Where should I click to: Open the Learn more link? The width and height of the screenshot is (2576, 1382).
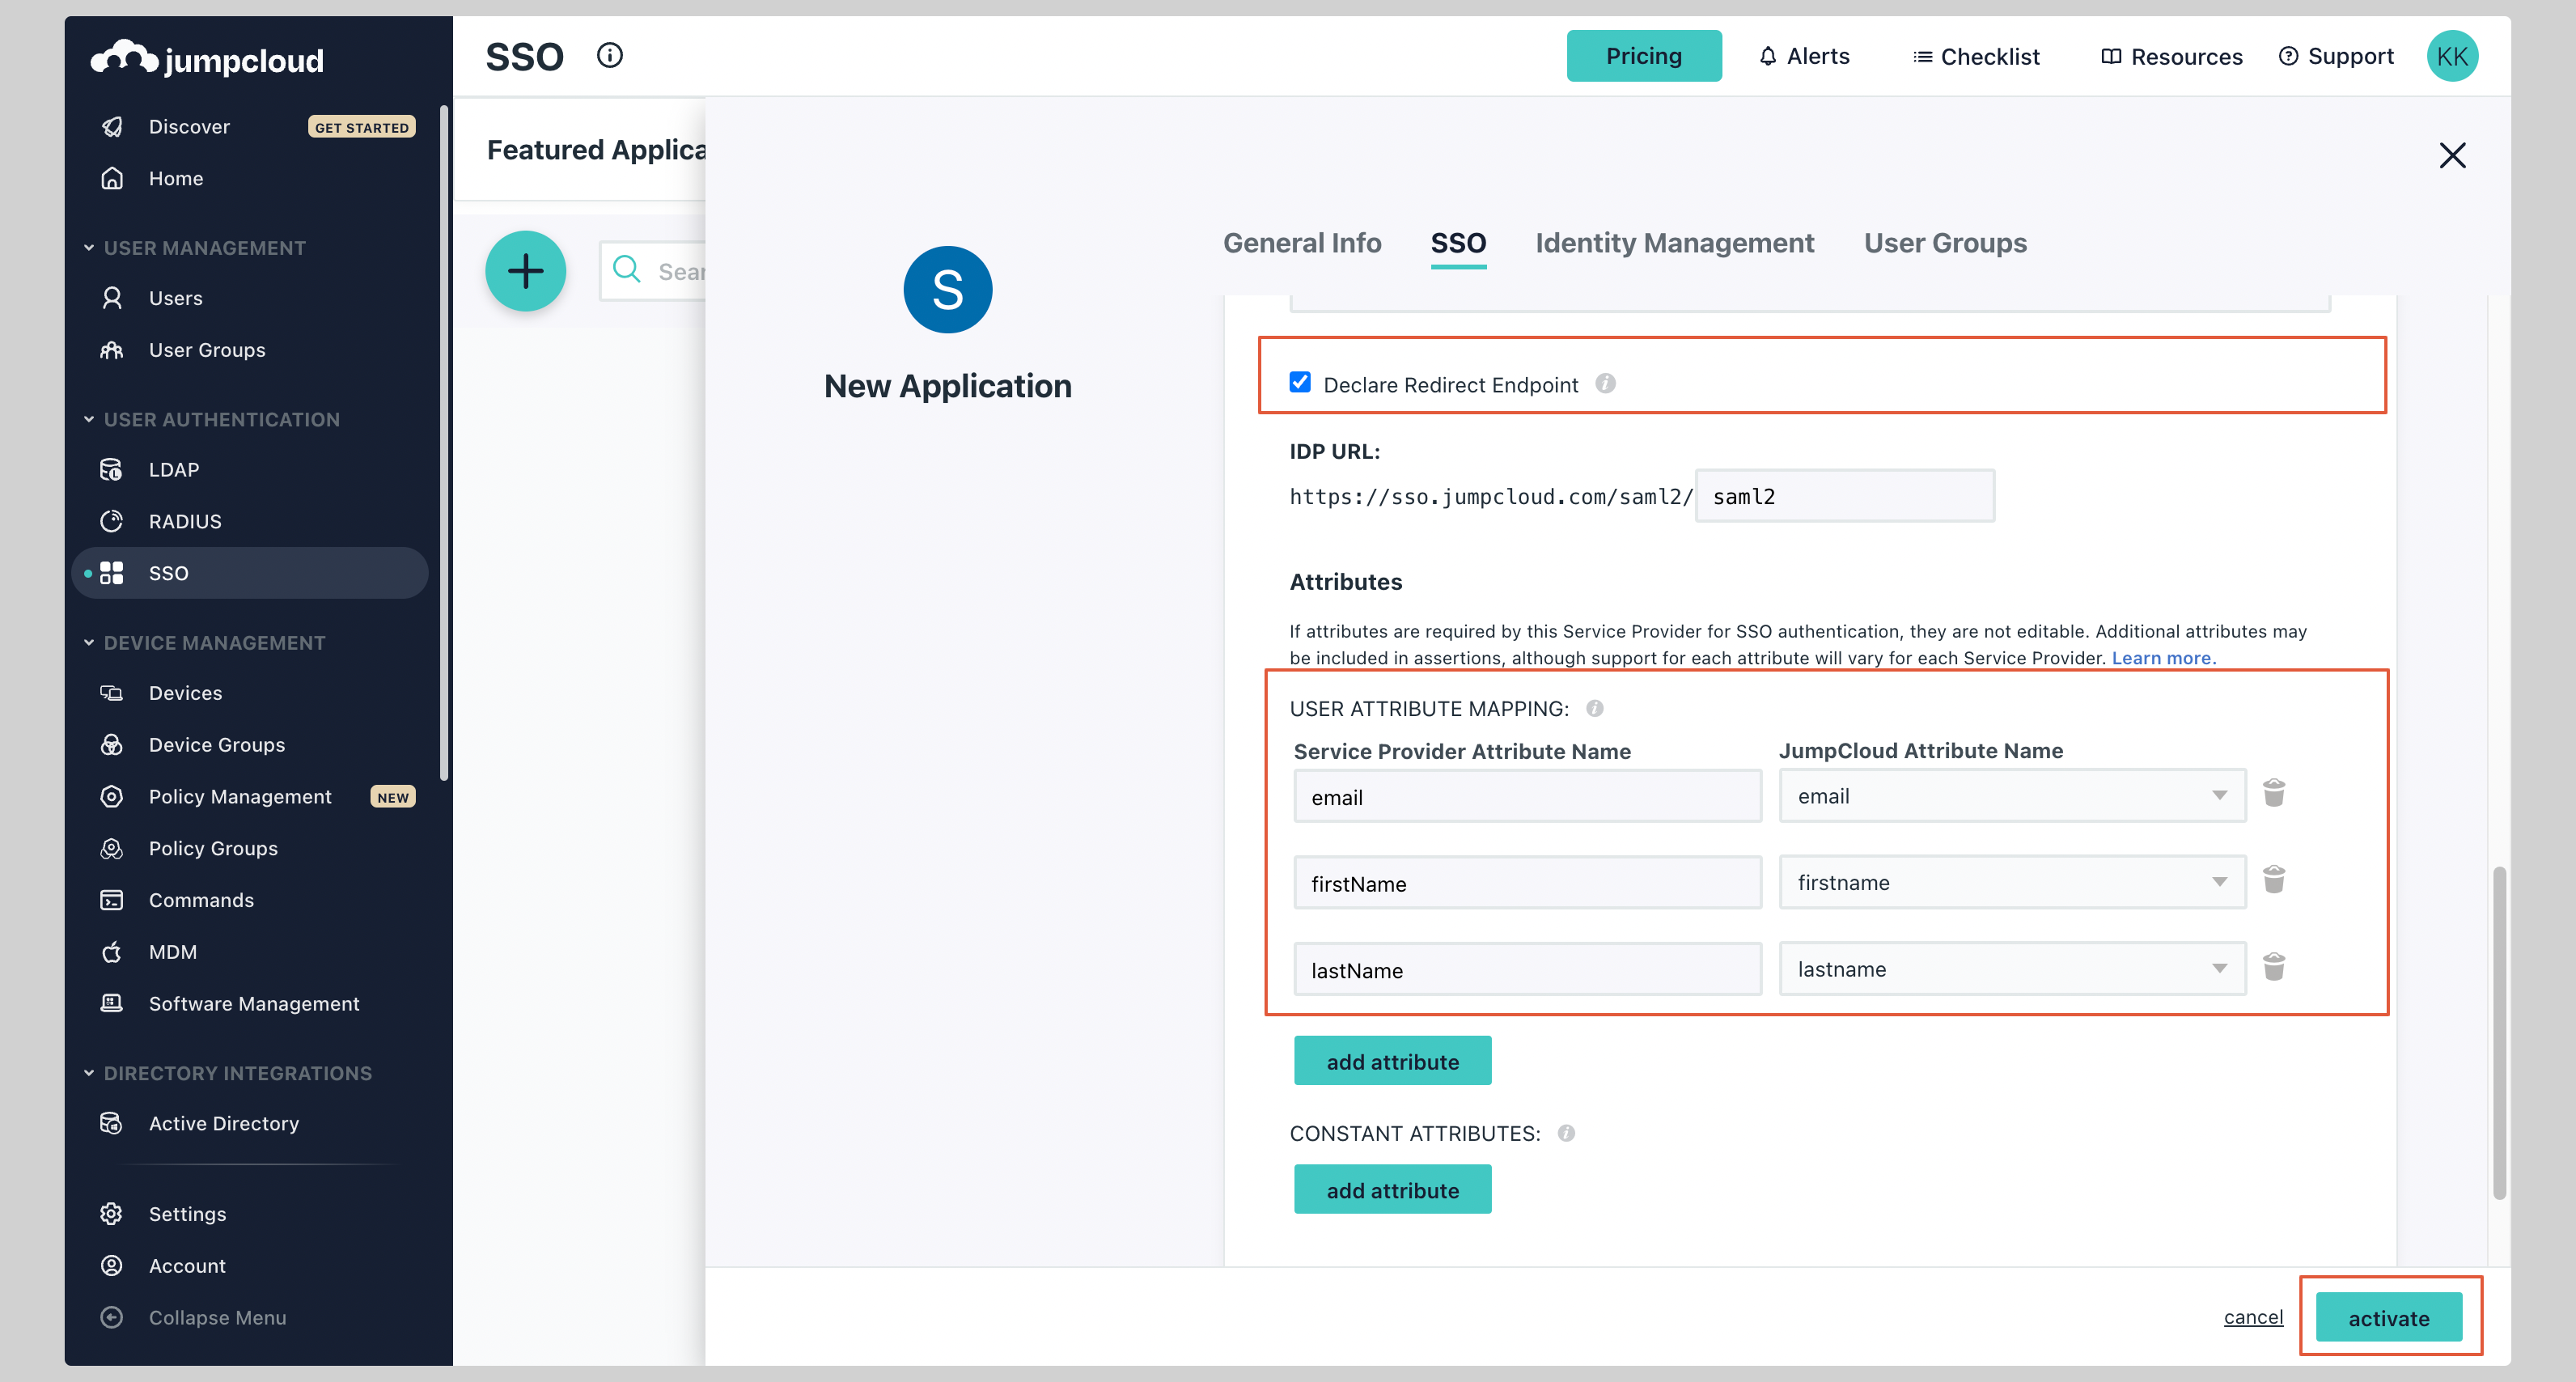click(x=2162, y=658)
